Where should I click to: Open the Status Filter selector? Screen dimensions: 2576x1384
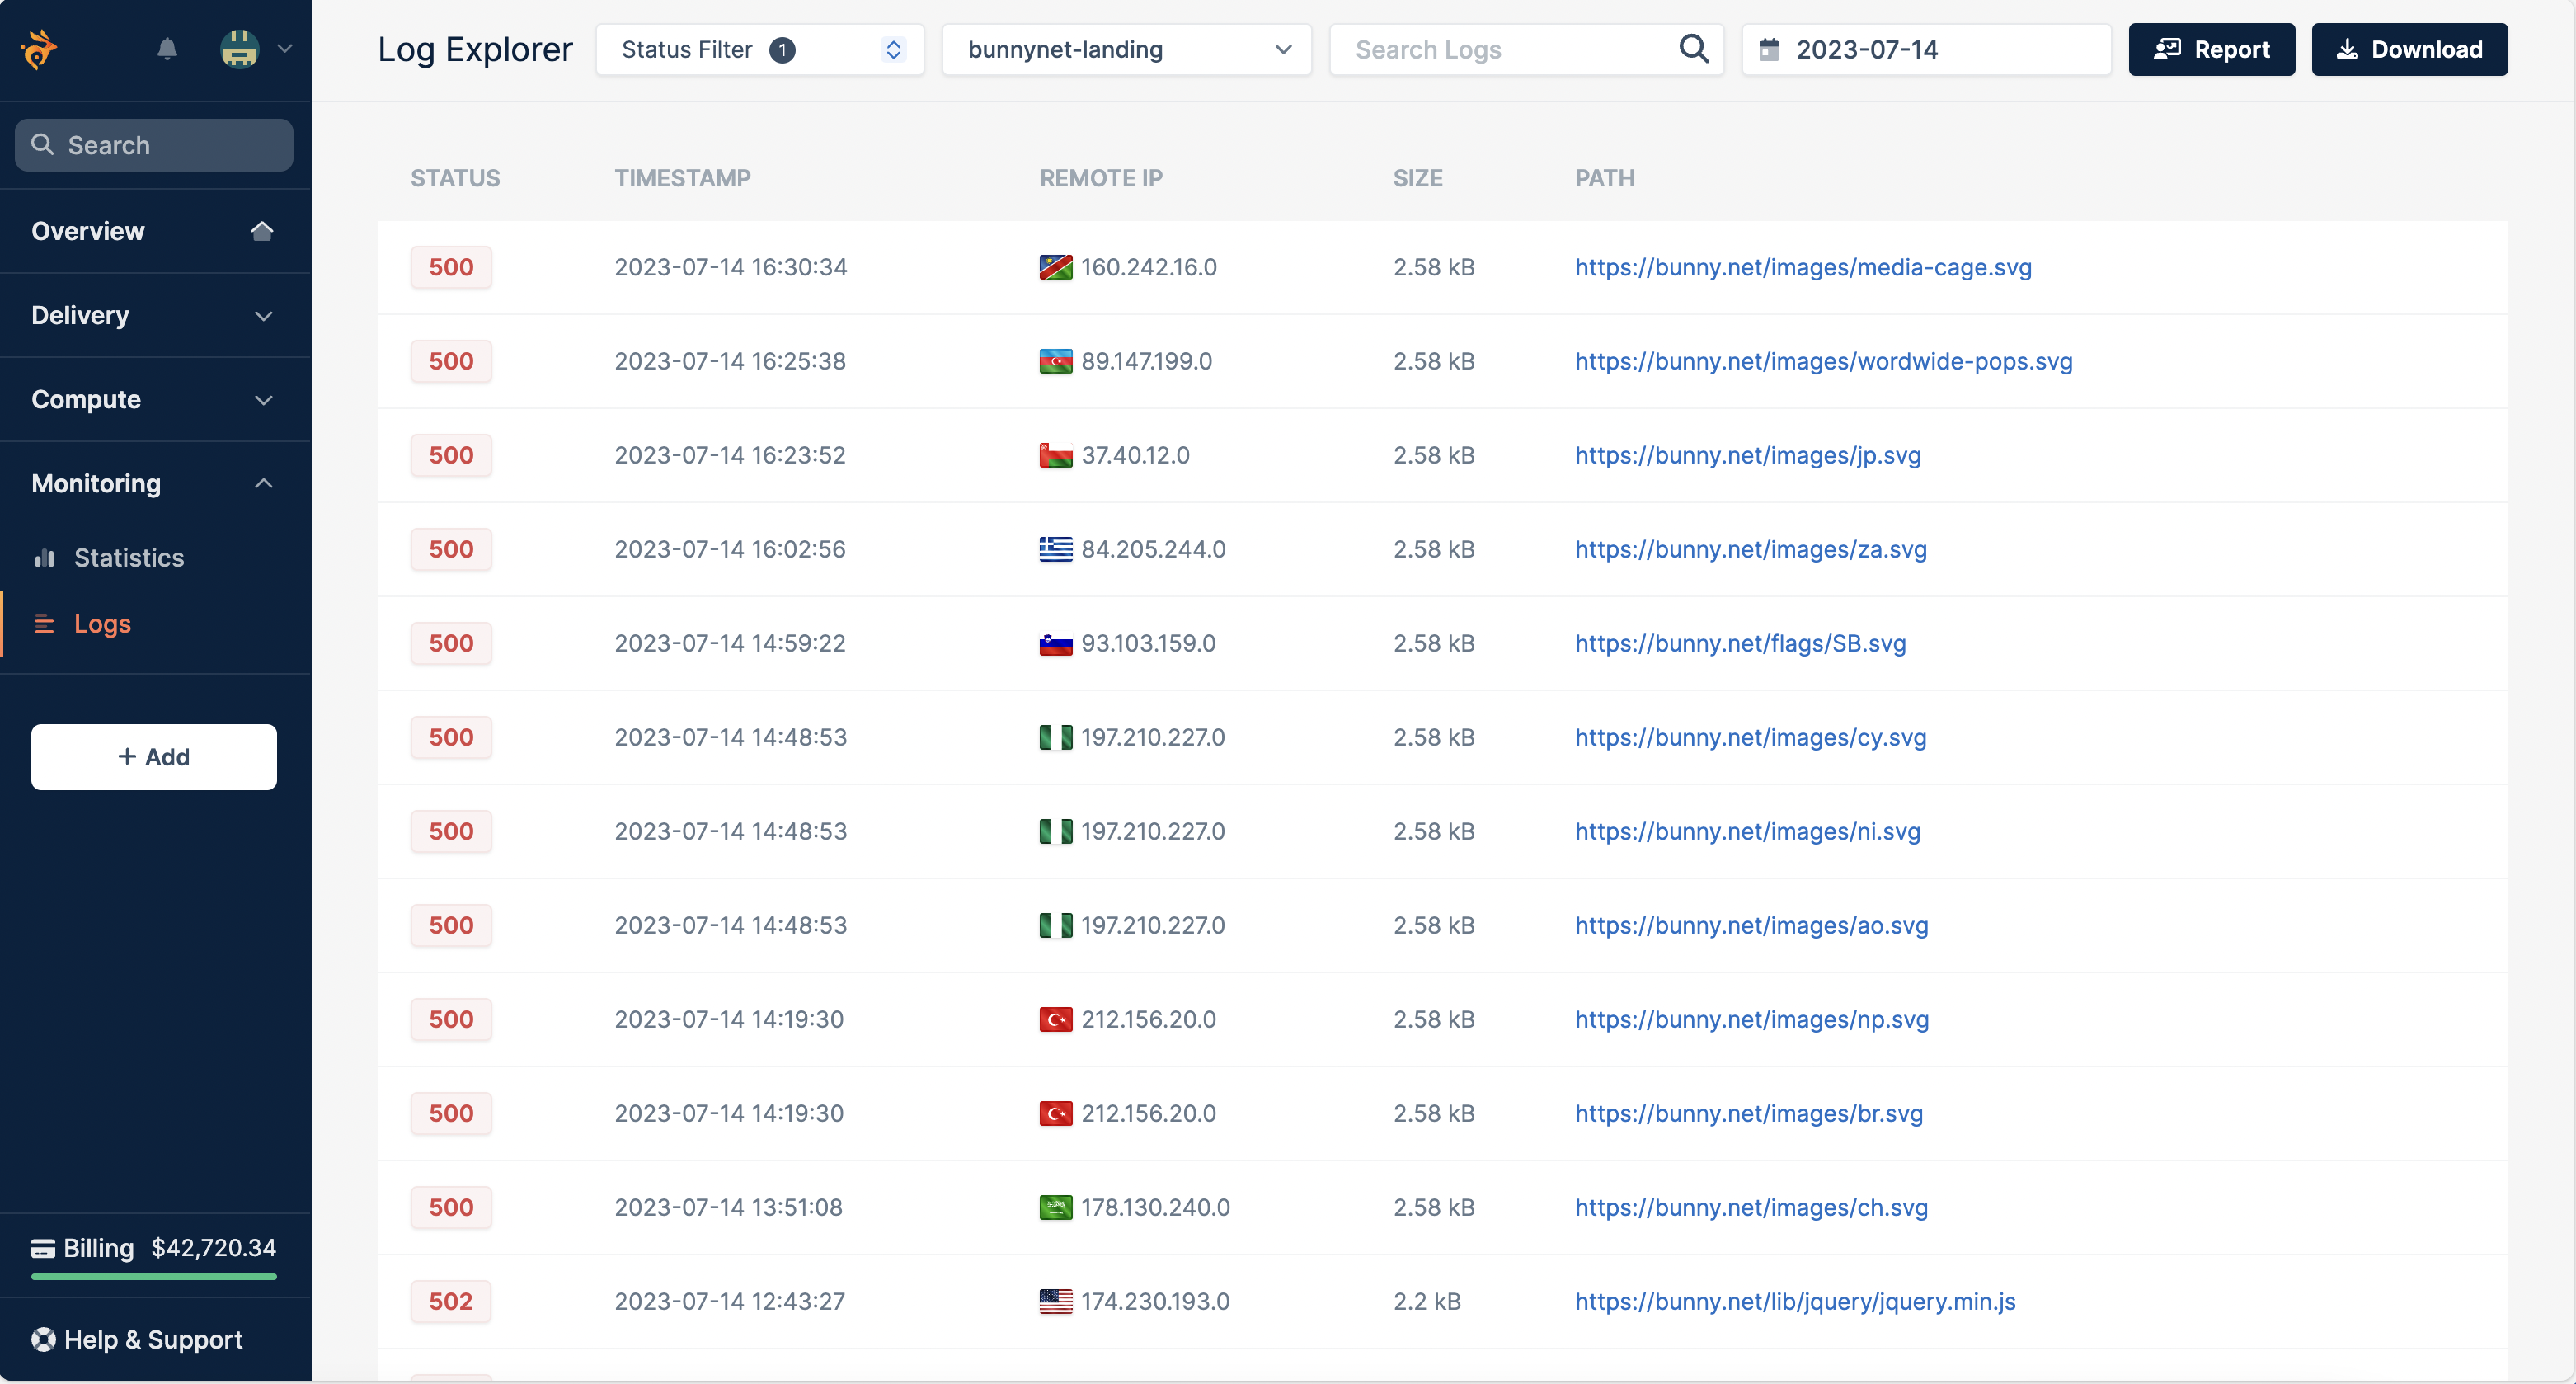pos(759,49)
